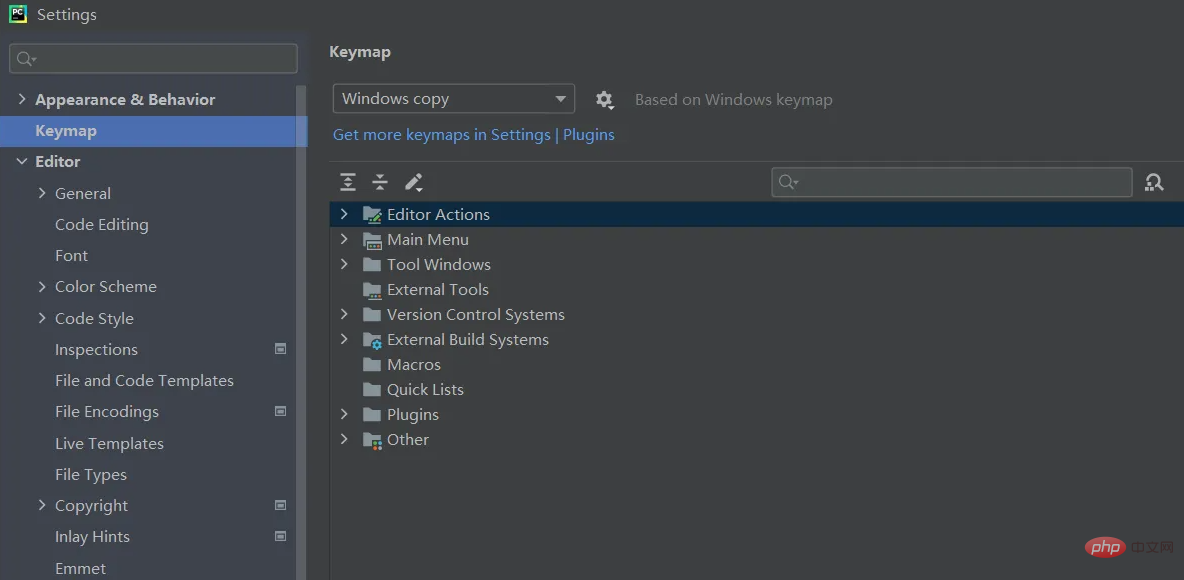This screenshot has height=580, width=1184.
Task: Expand the Main Menu keymap group
Action: point(344,239)
